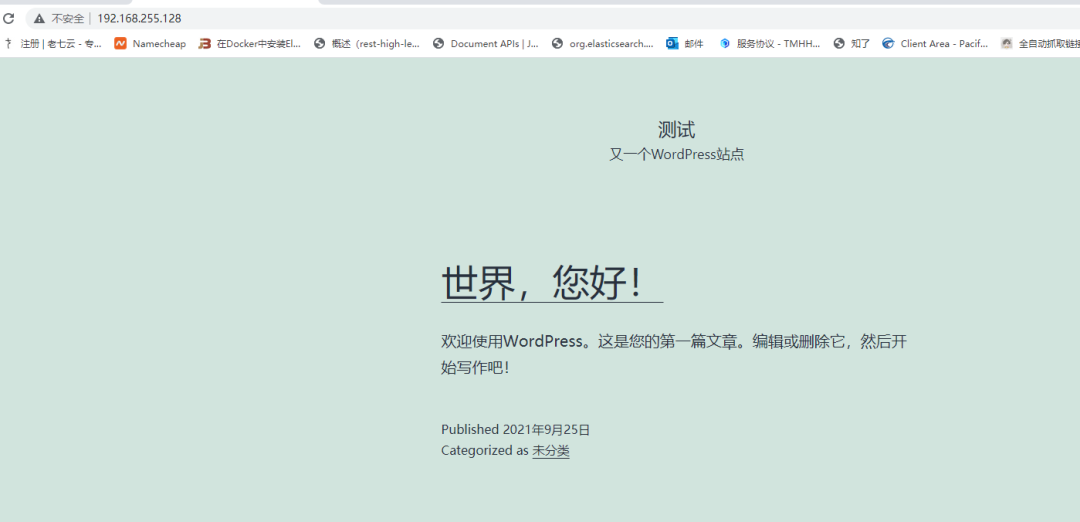Click the globe icon for Document APIs bookmark
This screenshot has height=522, width=1080.
pyautogui.click(x=439, y=43)
